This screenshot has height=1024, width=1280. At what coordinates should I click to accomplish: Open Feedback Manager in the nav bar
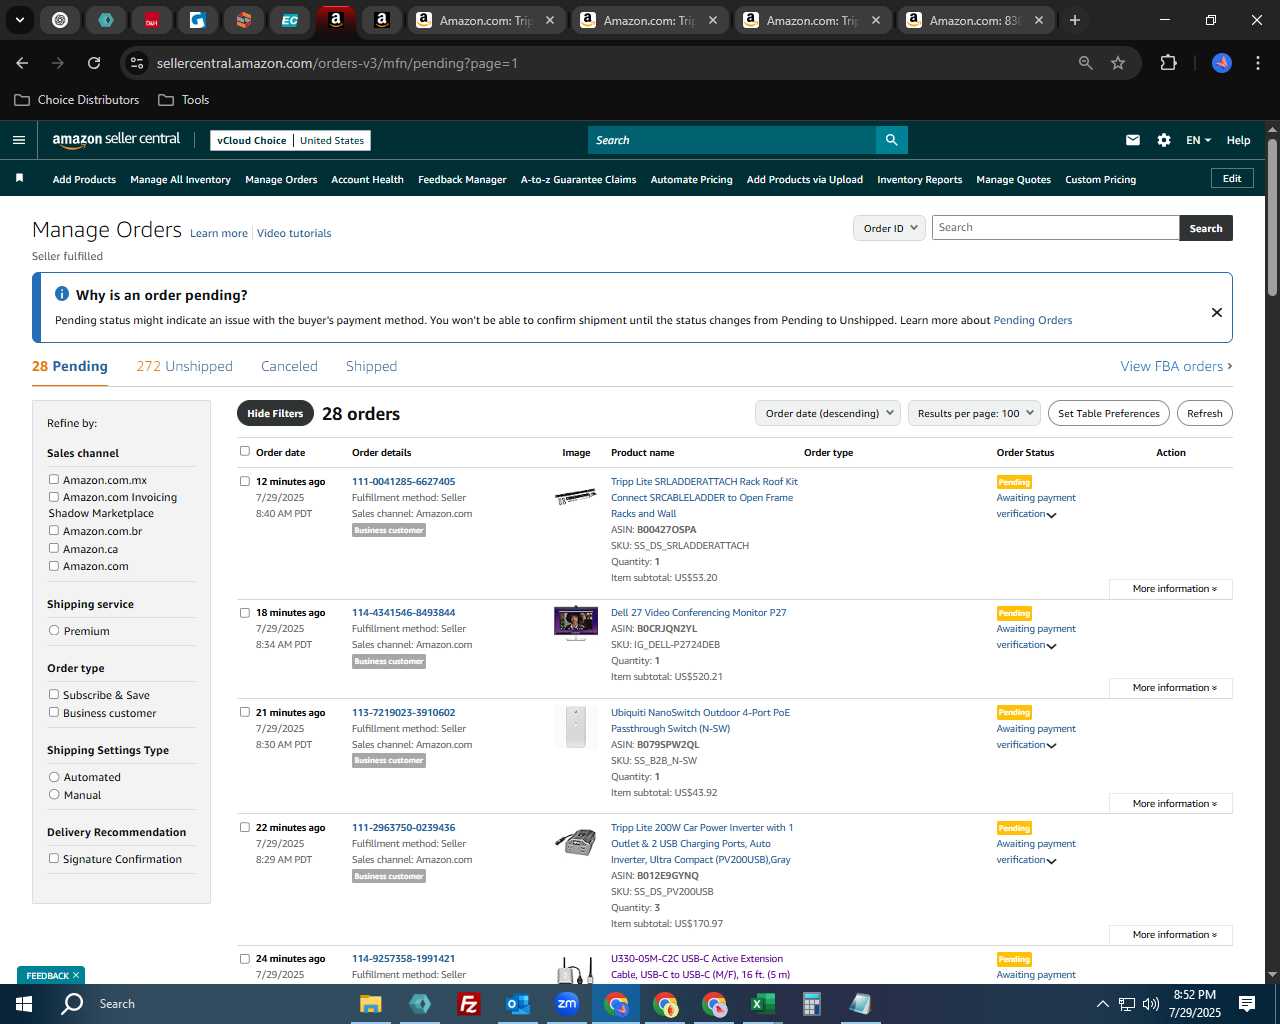coord(462,179)
